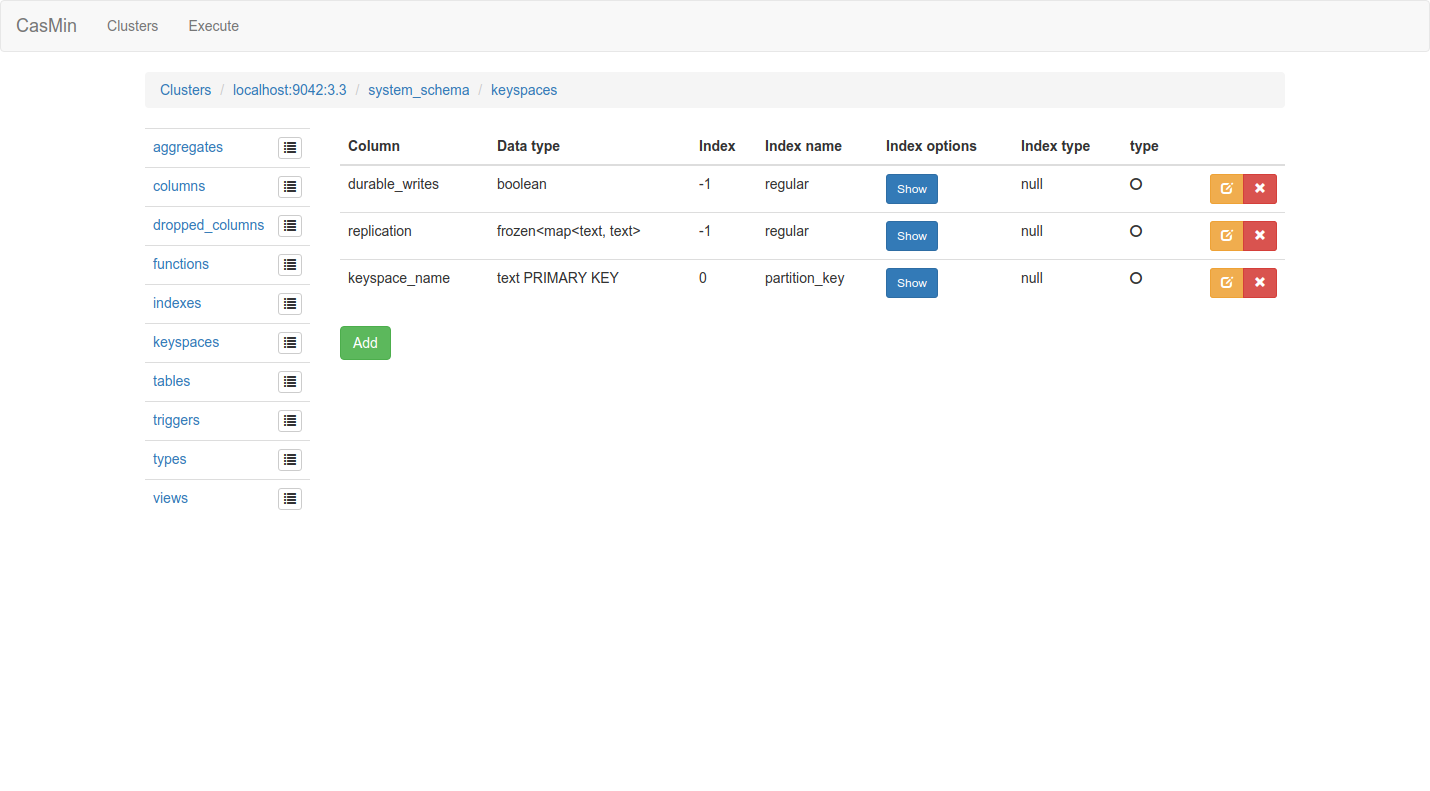Click the list icon next to dropped_columns

[290, 226]
